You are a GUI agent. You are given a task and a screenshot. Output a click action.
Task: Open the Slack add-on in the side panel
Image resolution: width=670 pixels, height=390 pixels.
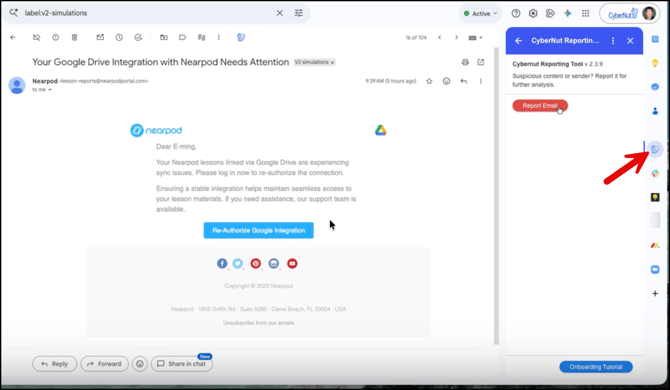point(655,173)
